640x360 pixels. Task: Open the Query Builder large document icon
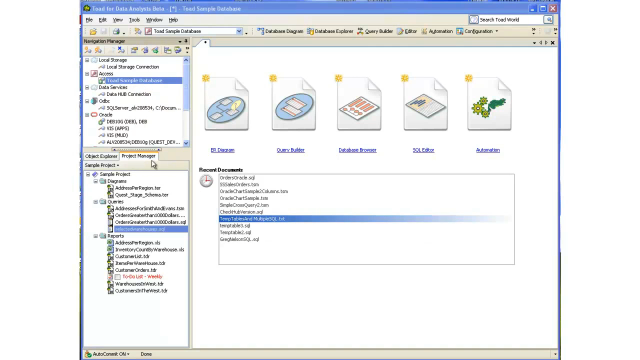pos(293,104)
